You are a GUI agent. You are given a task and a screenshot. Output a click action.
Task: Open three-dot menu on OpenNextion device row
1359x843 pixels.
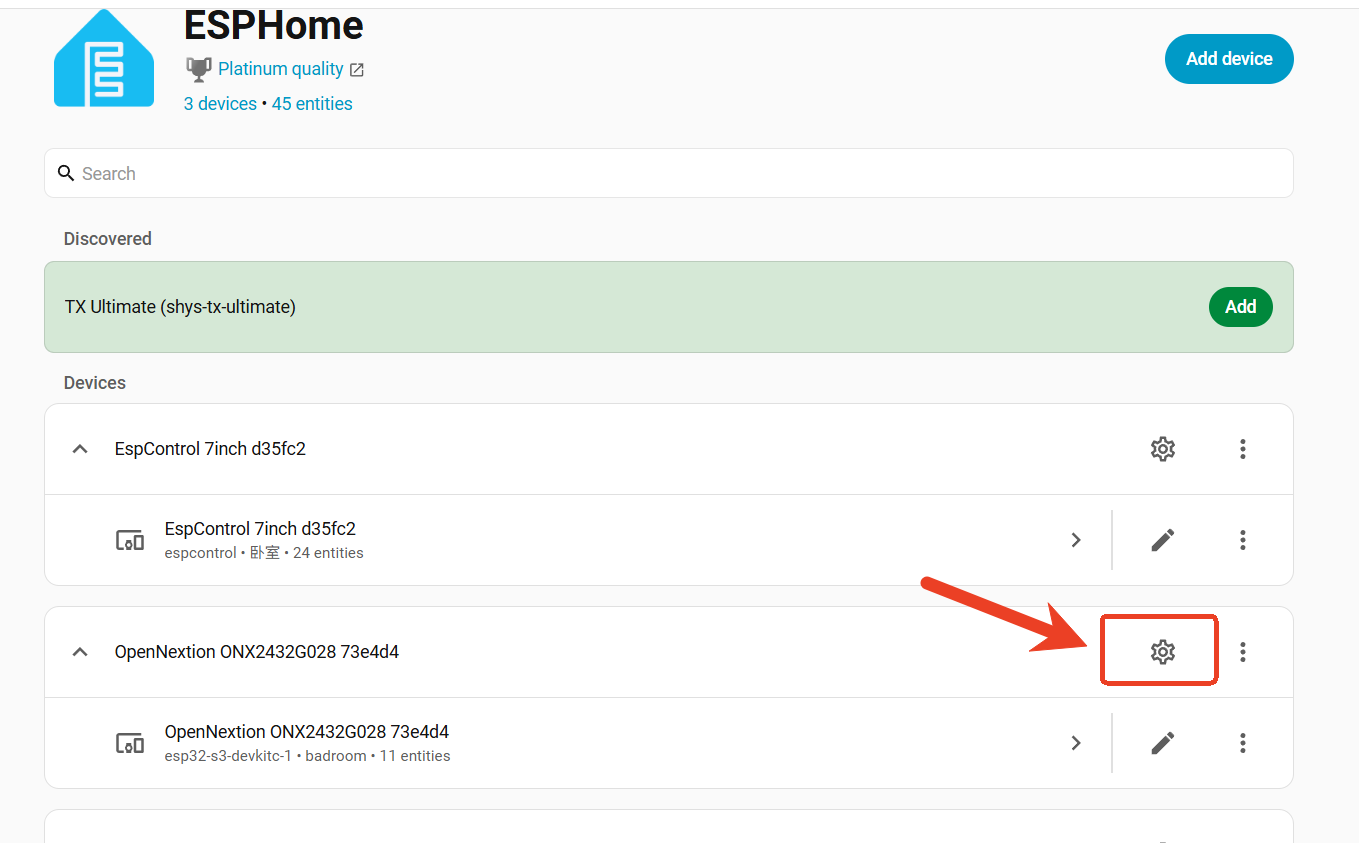pos(1243,743)
